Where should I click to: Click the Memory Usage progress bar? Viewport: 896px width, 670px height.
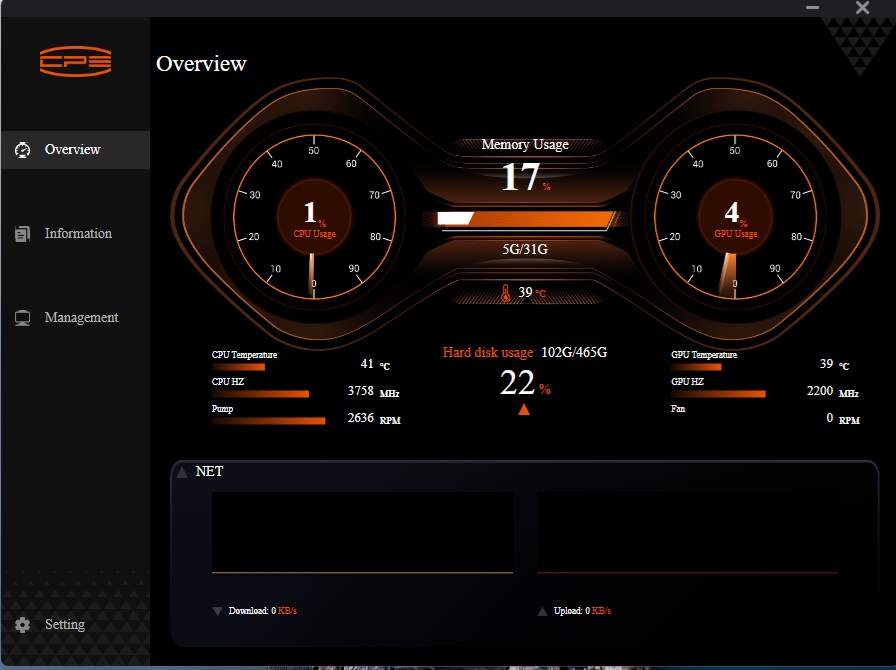(525, 220)
